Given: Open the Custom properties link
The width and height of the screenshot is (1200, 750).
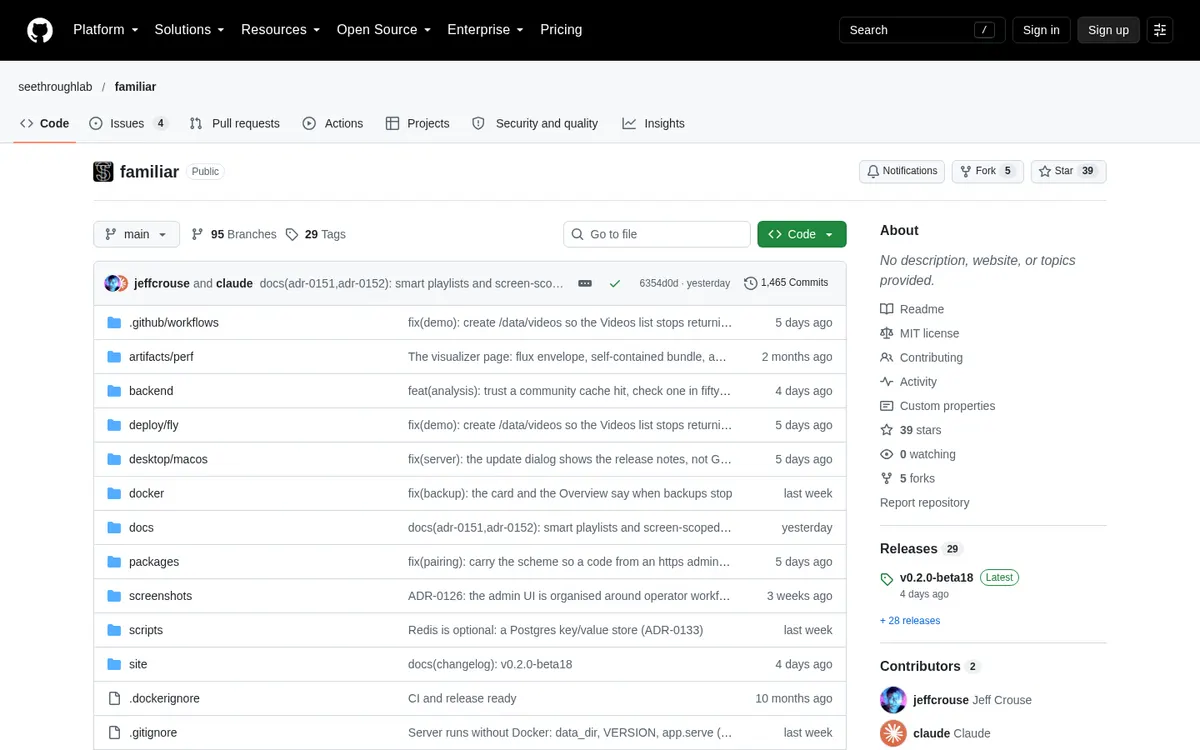Looking at the screenshot, I should tap(937, 406).
